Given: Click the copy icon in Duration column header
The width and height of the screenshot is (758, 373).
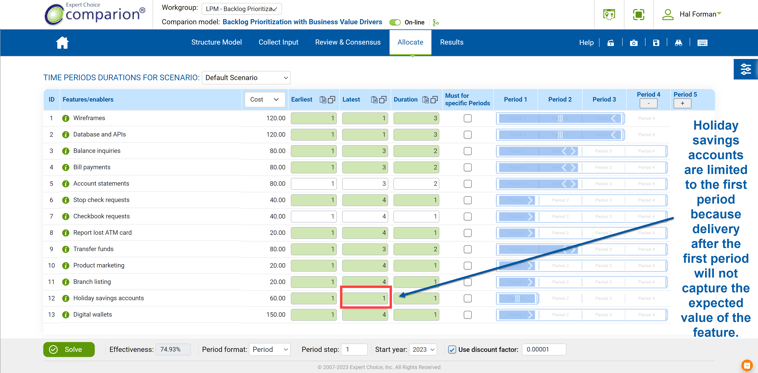Looking at the screenshot, I should pos(434,100).
